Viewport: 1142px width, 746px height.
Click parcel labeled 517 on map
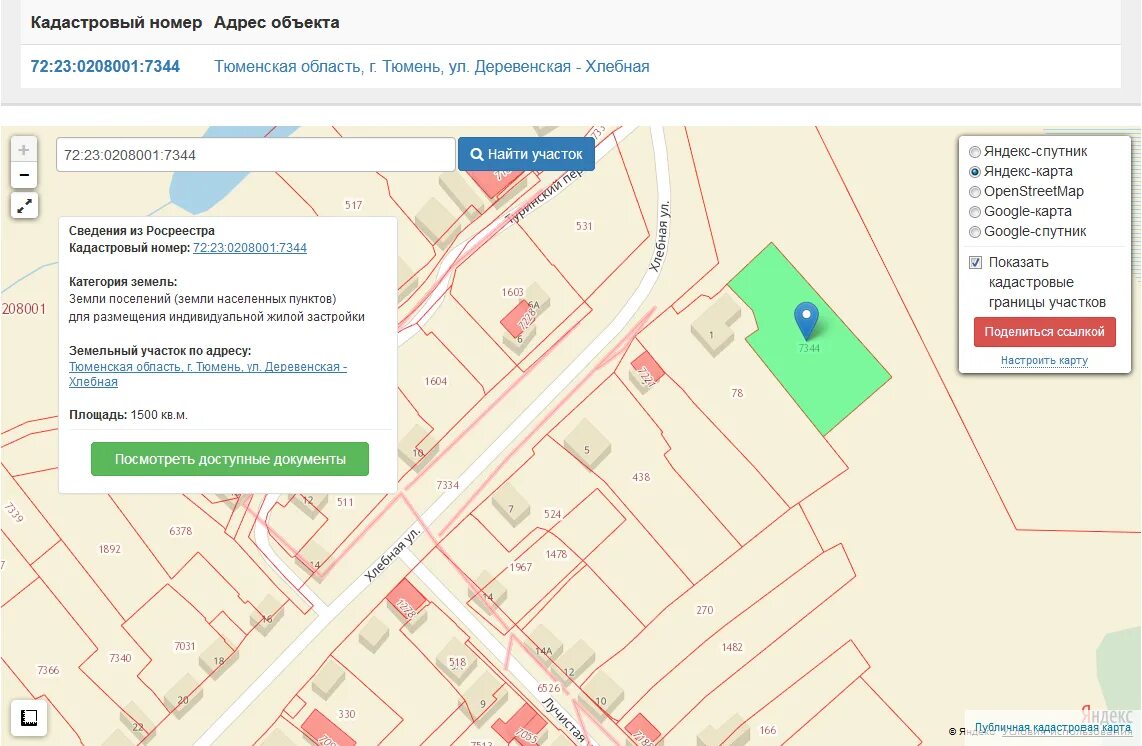pos(353,205)
